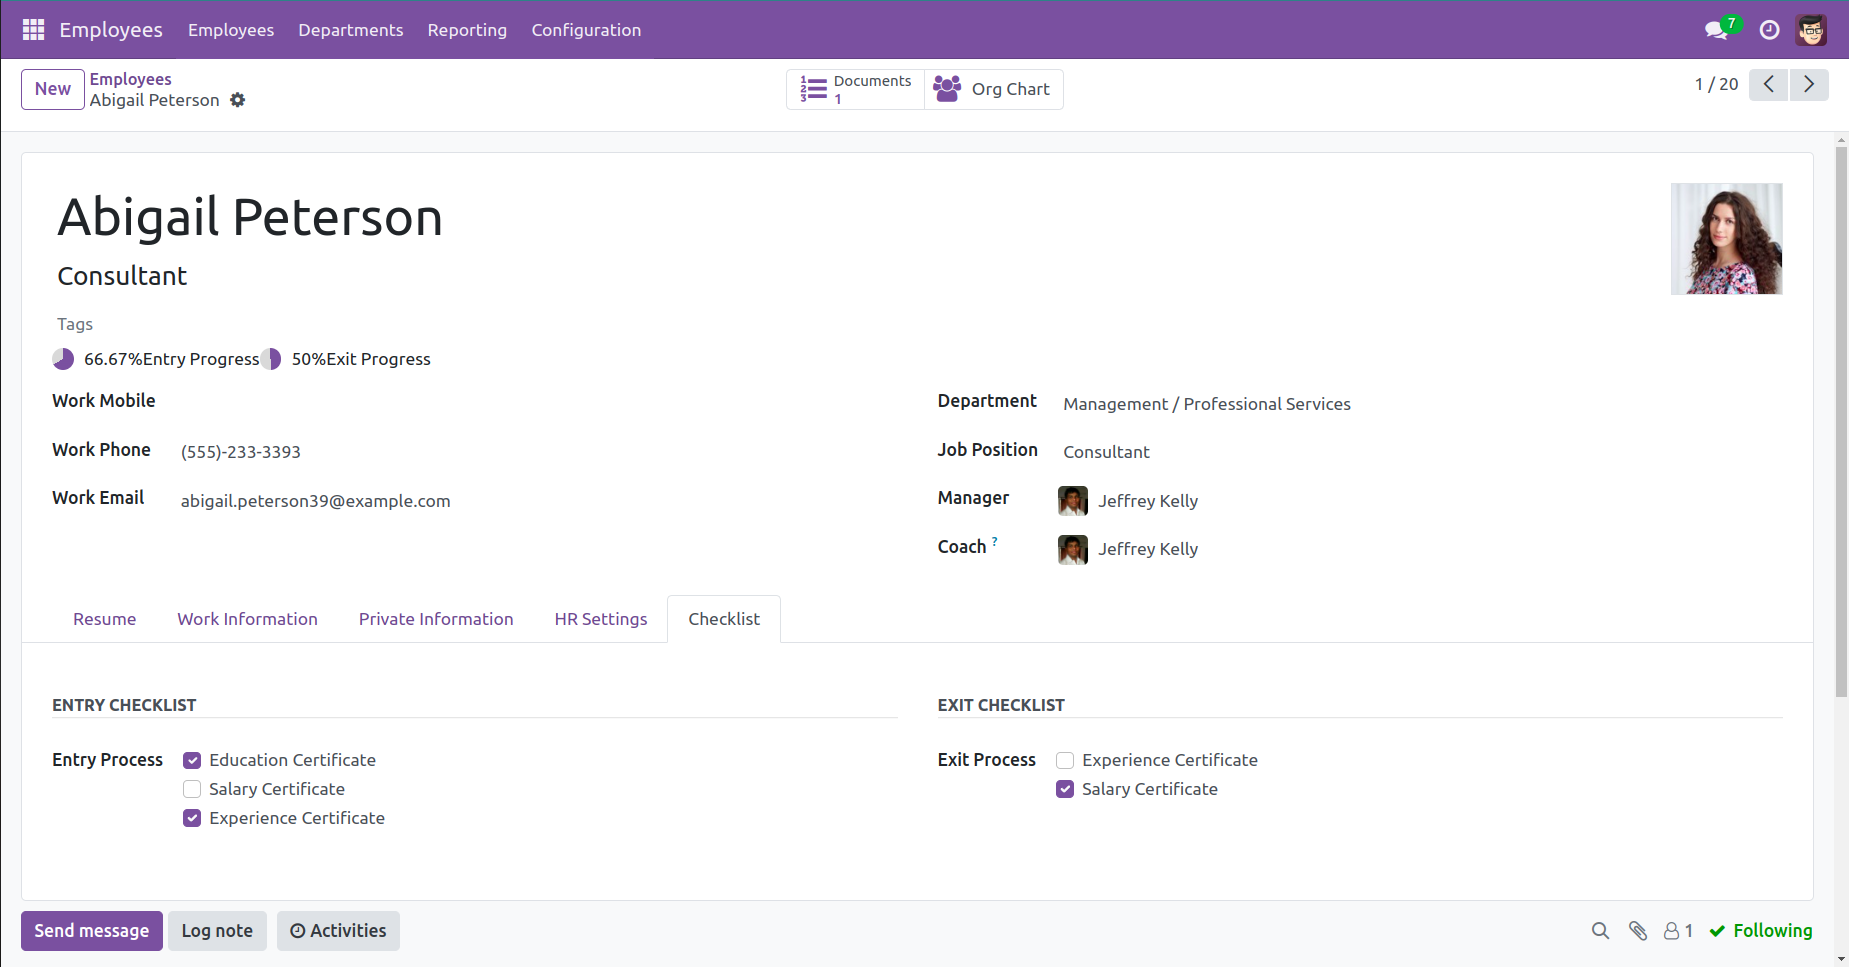Show followers list icon

point(1678,931)
